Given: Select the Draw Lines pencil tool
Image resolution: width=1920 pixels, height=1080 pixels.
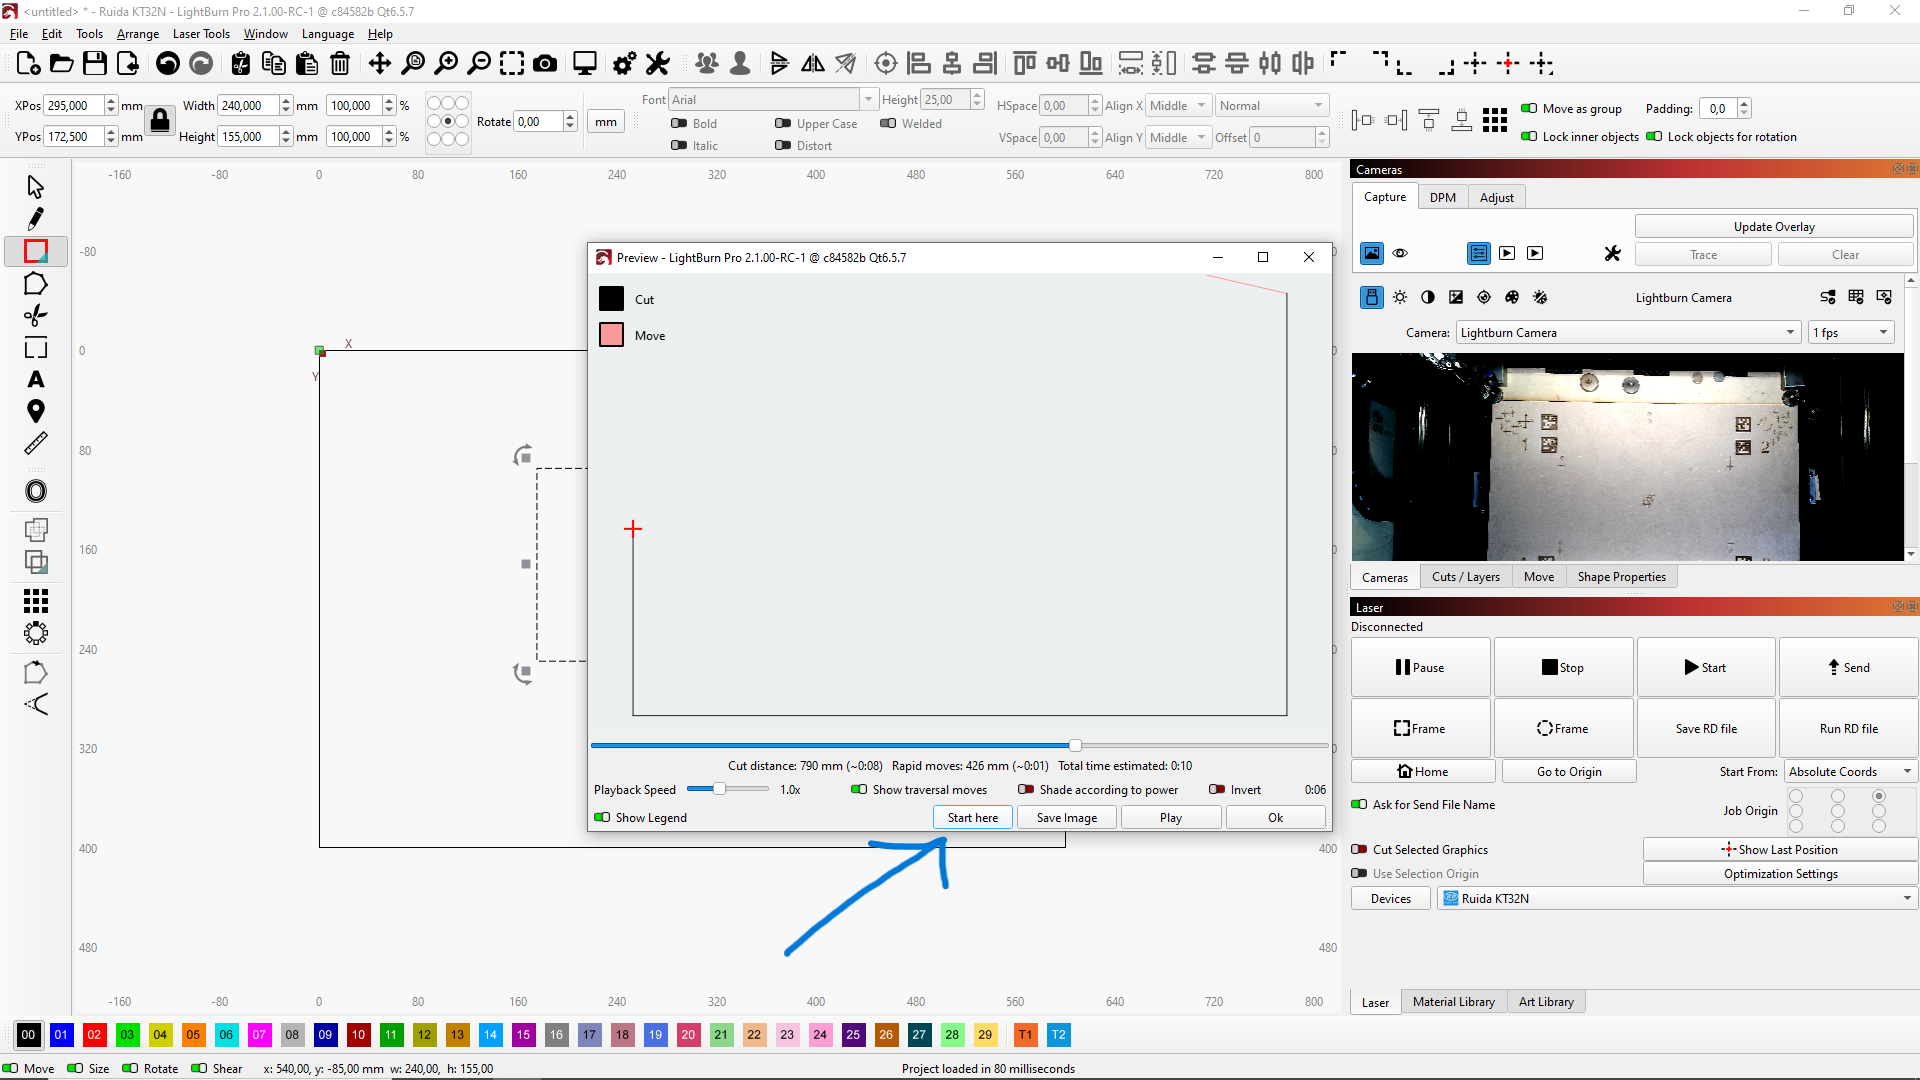Looking at the screenshot, I should pyautogui.click(x=36, y=218).
